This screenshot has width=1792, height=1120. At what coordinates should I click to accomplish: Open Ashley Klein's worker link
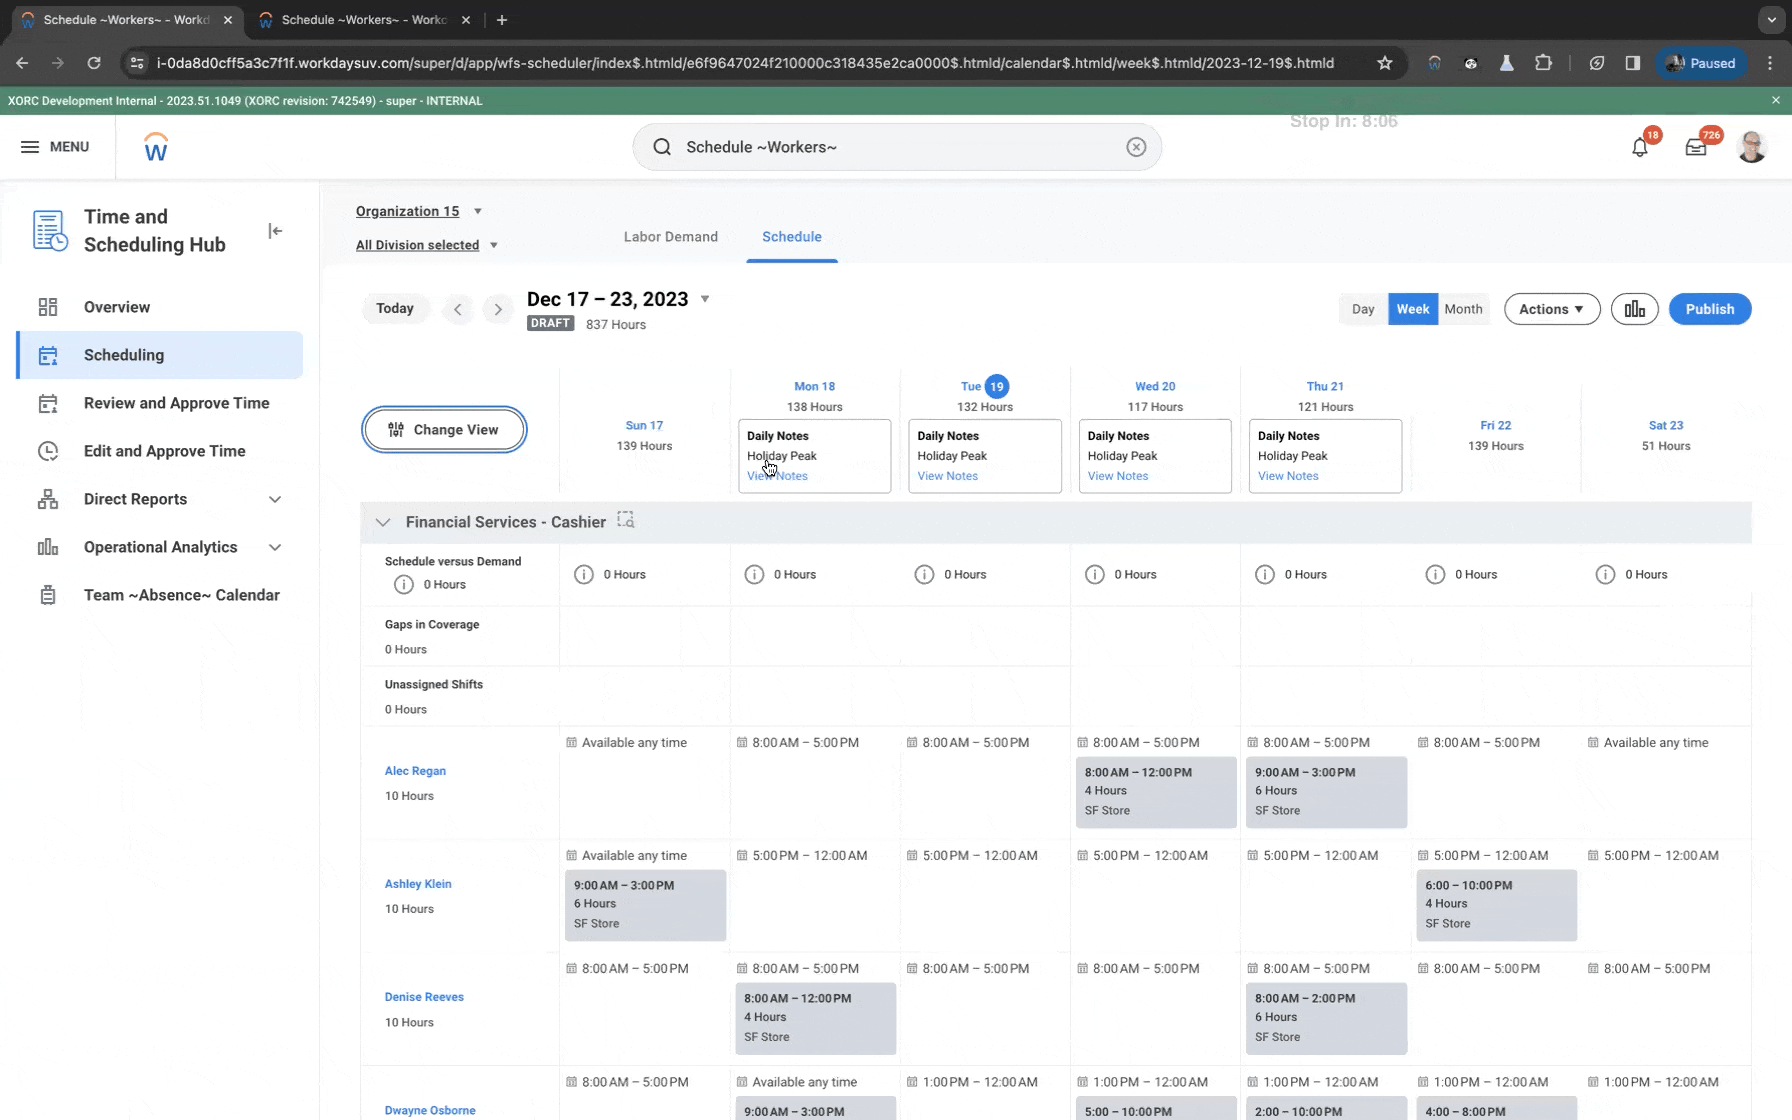pos(418,884)
